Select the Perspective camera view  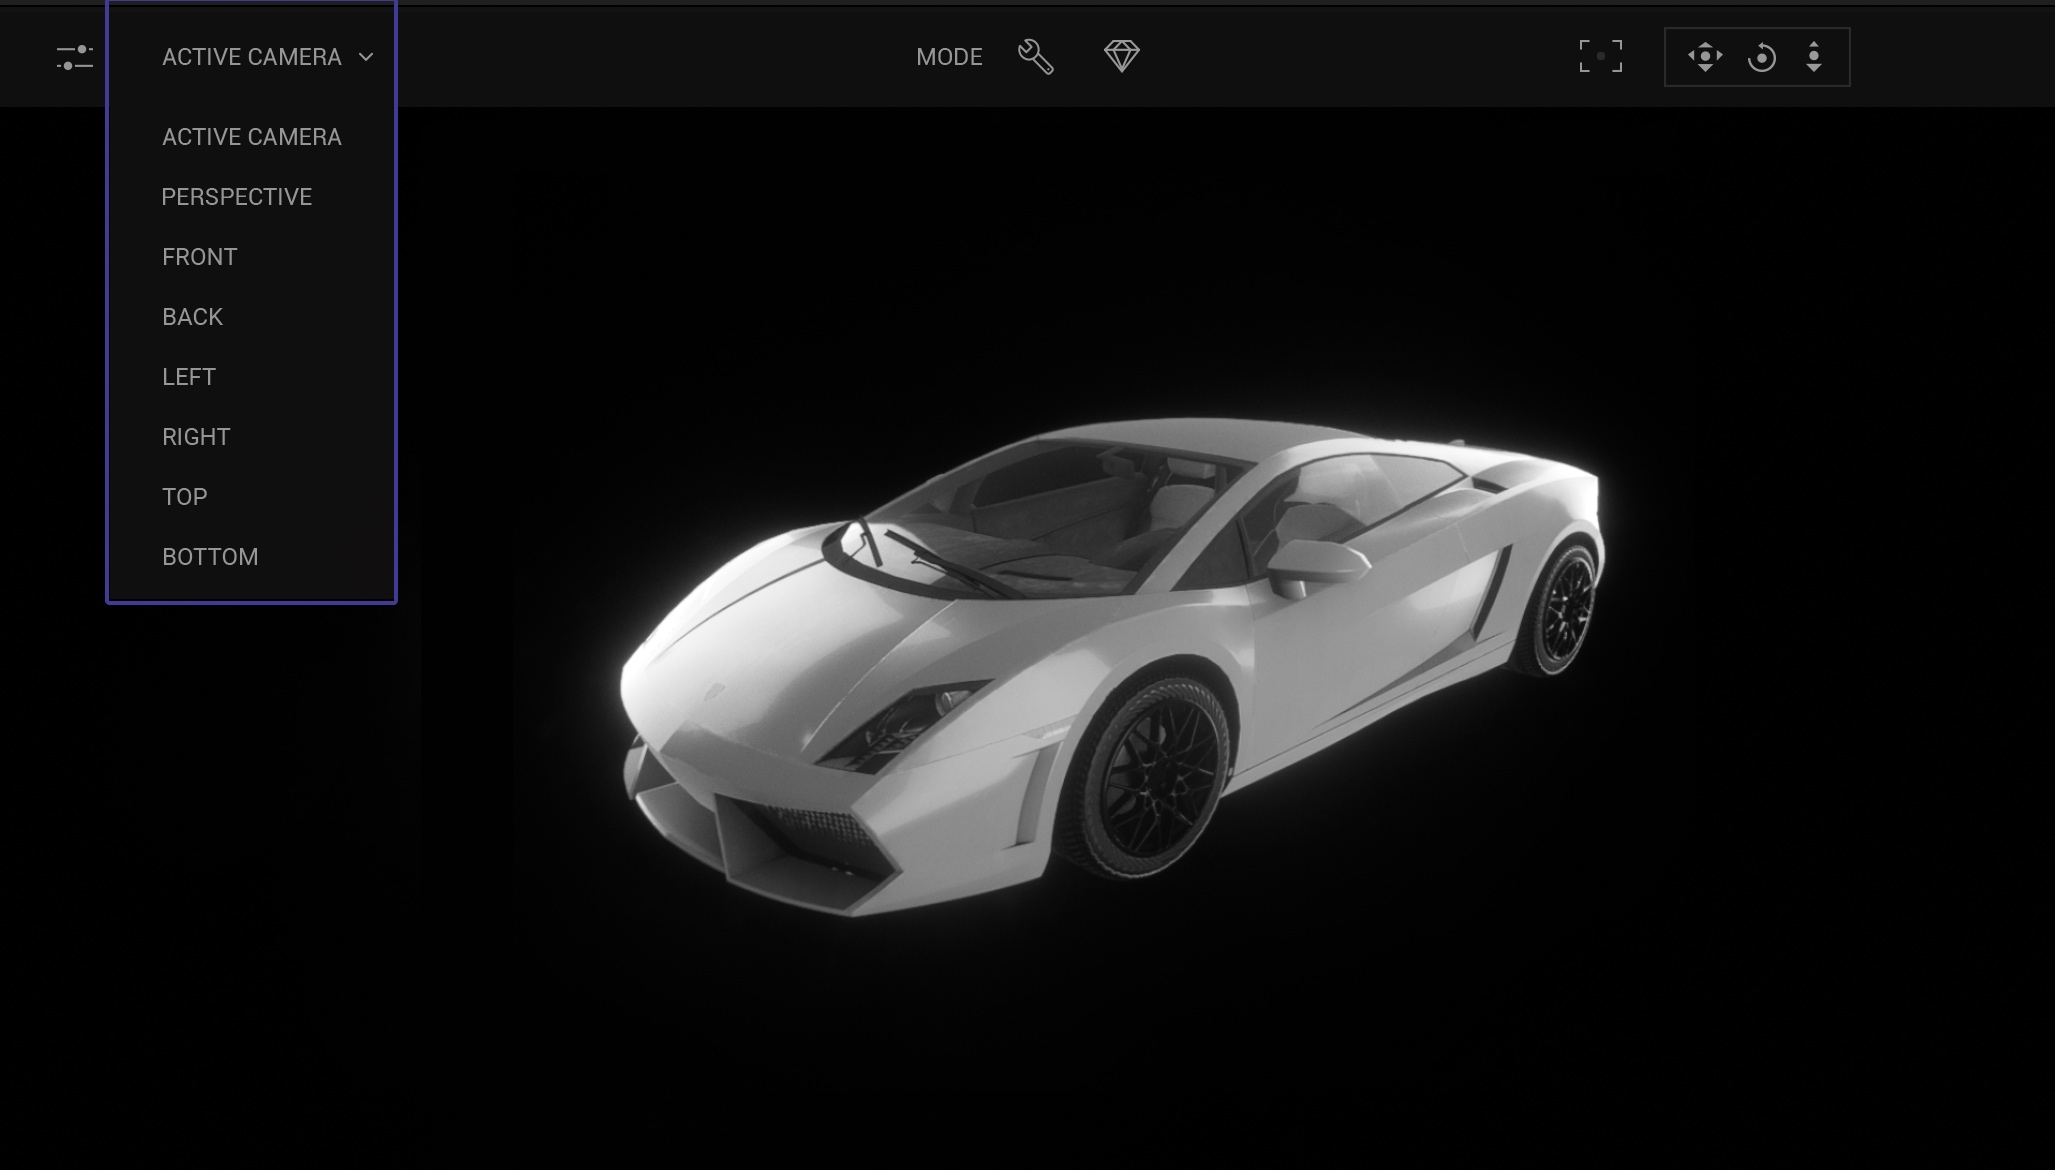pos(237,197)
